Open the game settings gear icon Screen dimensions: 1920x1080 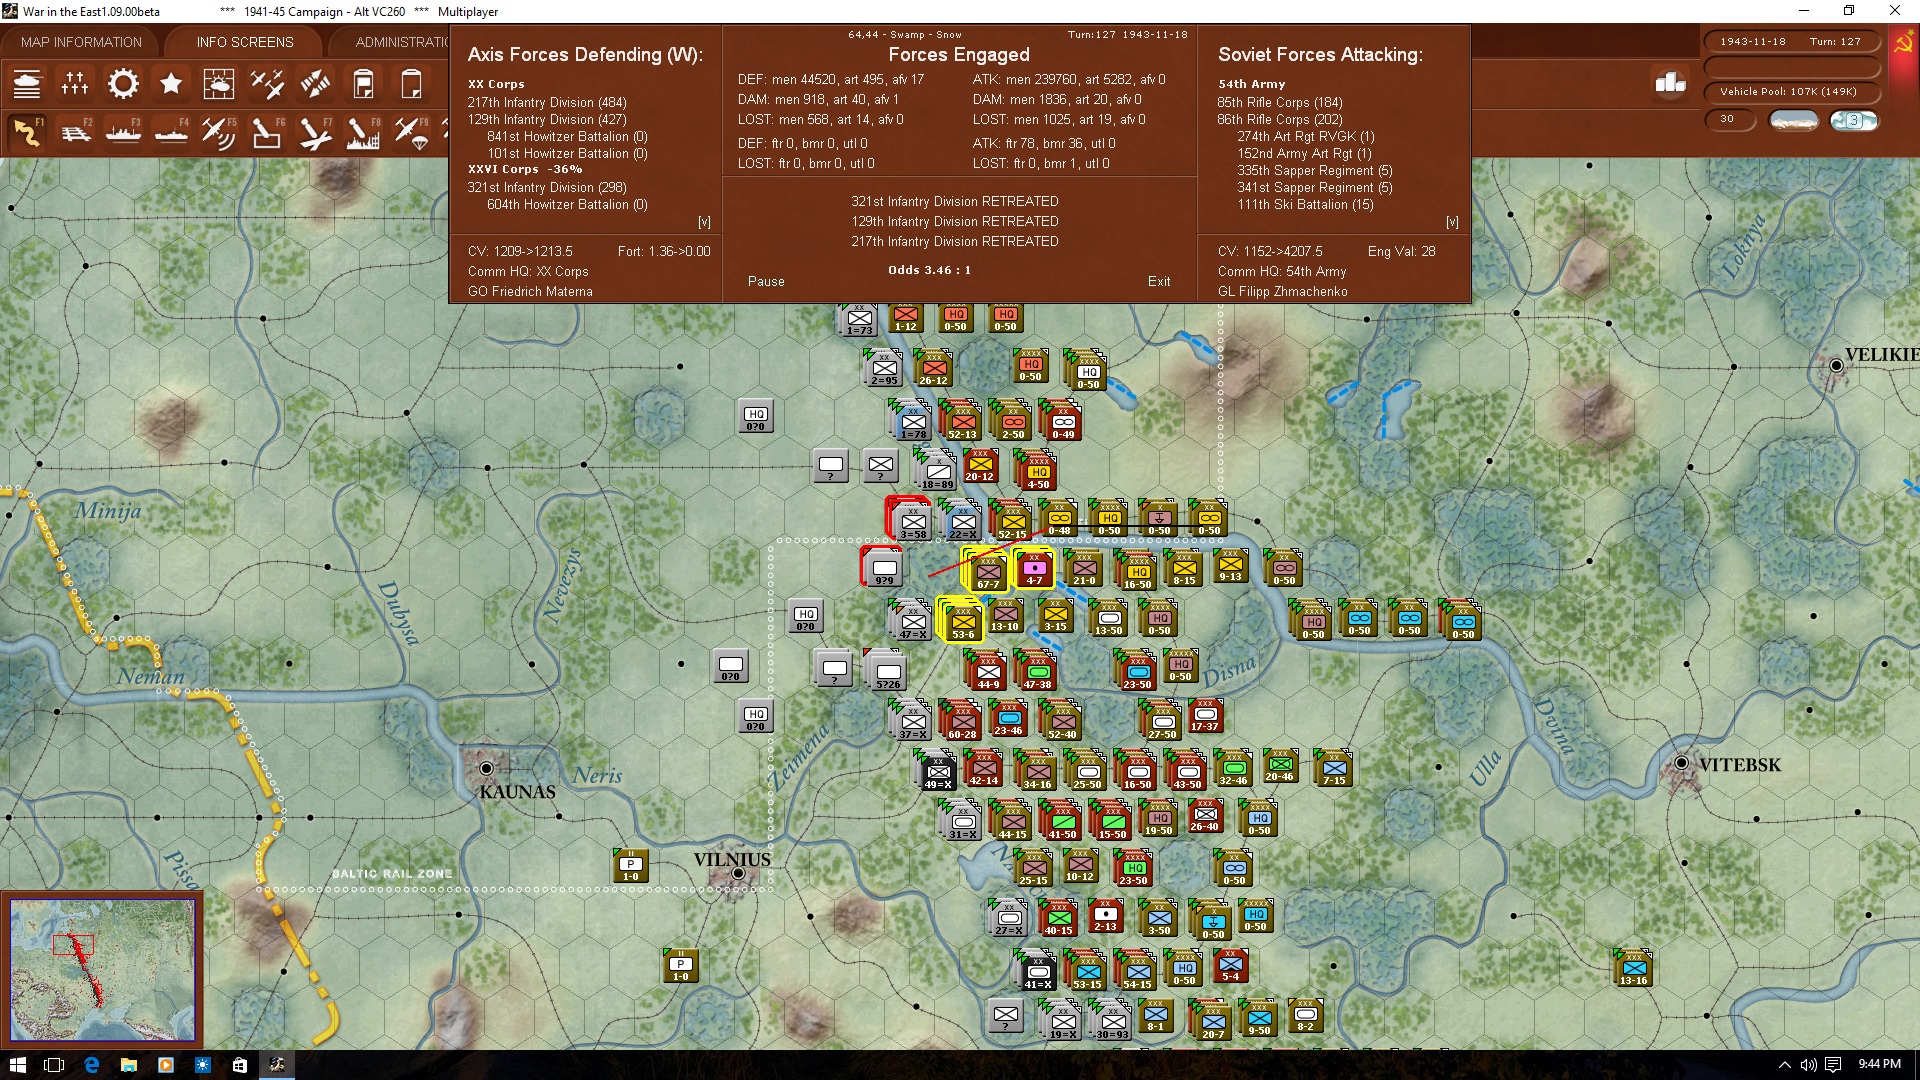click(x=123, y=84)
